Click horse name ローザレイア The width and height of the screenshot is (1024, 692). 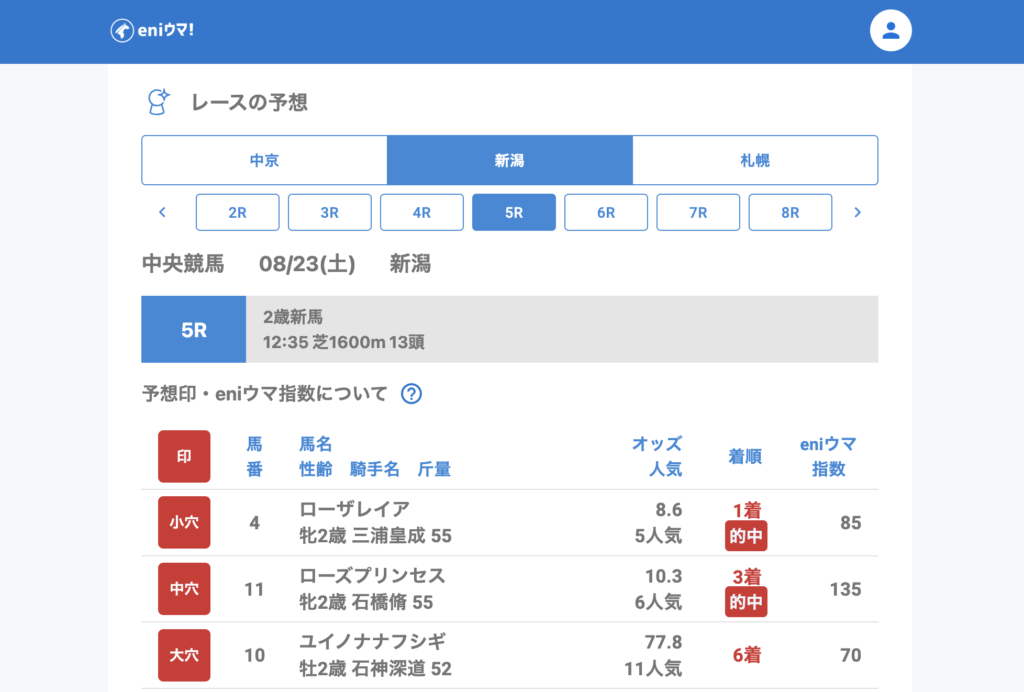[354, 509]
